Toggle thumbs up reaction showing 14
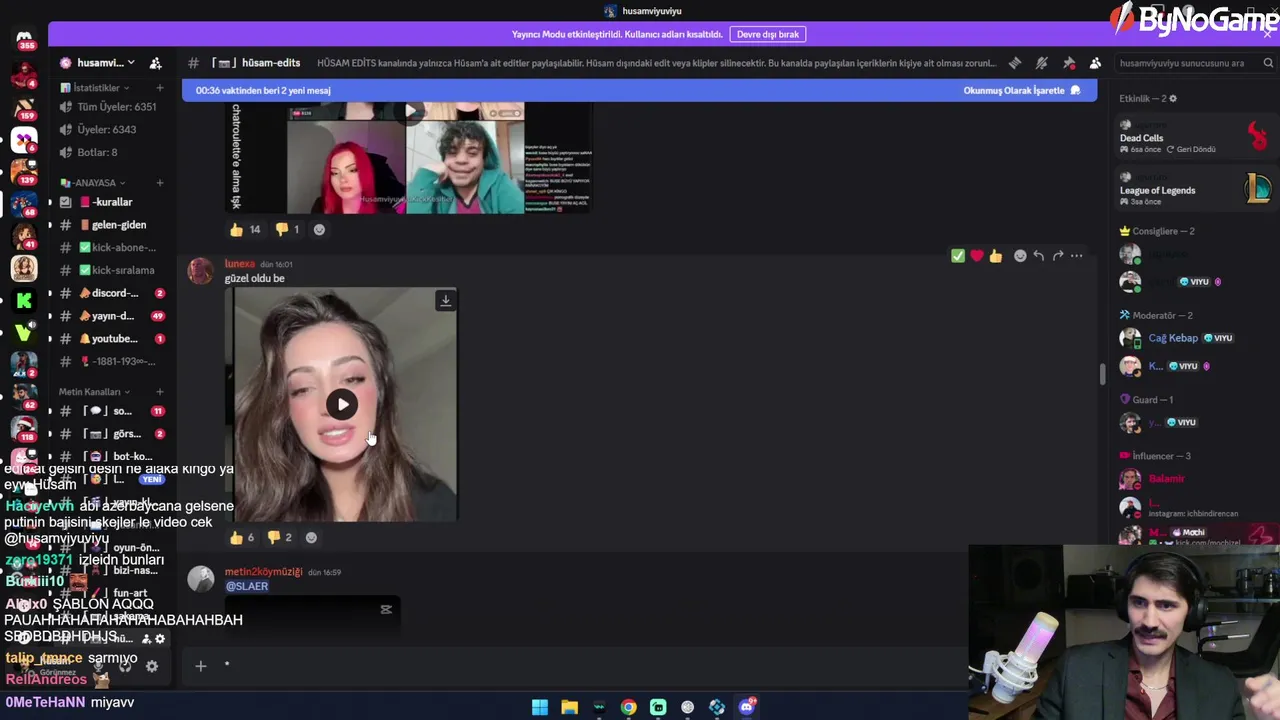The width and height of the screenshot is (1280, 720). [x=245, y=229]
